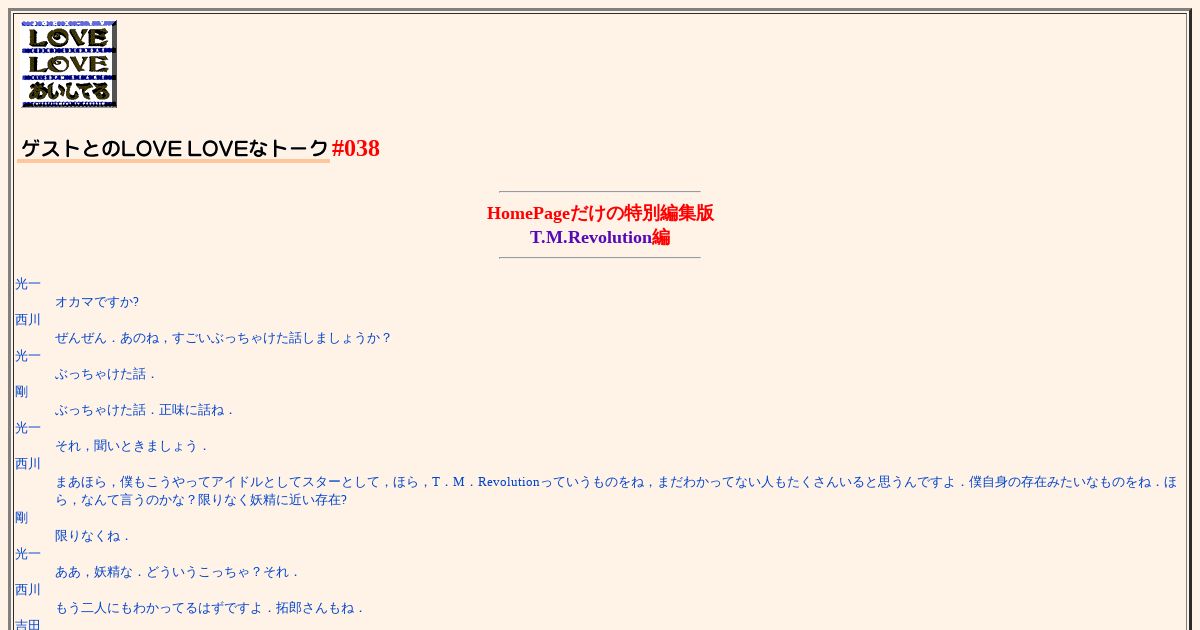This screenshot has height=630, width=1200.
Task: Click the 西川 label above まあほら paragraph
Action: coord(28,464)
